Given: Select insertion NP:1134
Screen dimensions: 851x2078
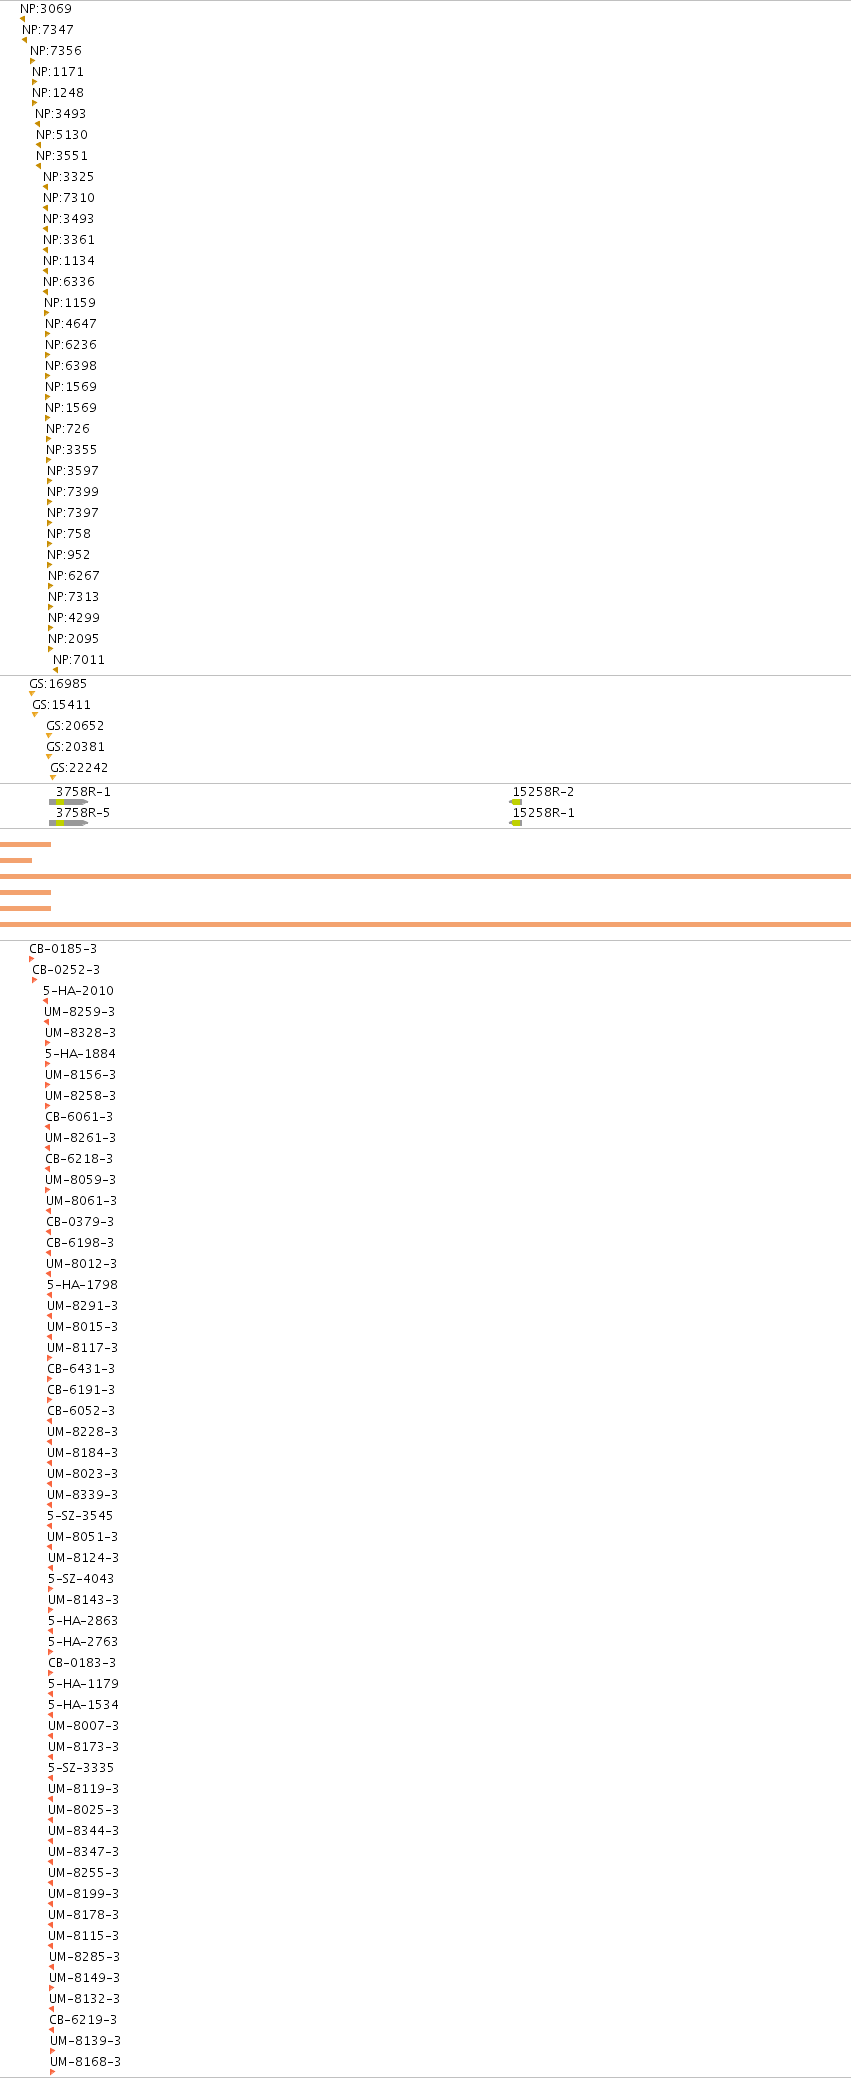Looking at the screenshot, I should click(x=69, y=261).
